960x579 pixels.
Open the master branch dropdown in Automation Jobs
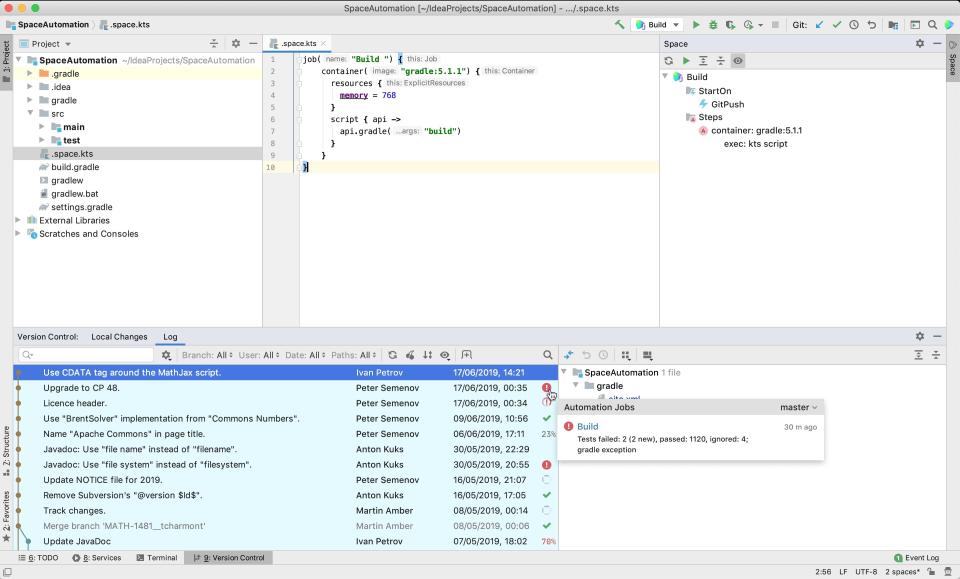(799, 407)
